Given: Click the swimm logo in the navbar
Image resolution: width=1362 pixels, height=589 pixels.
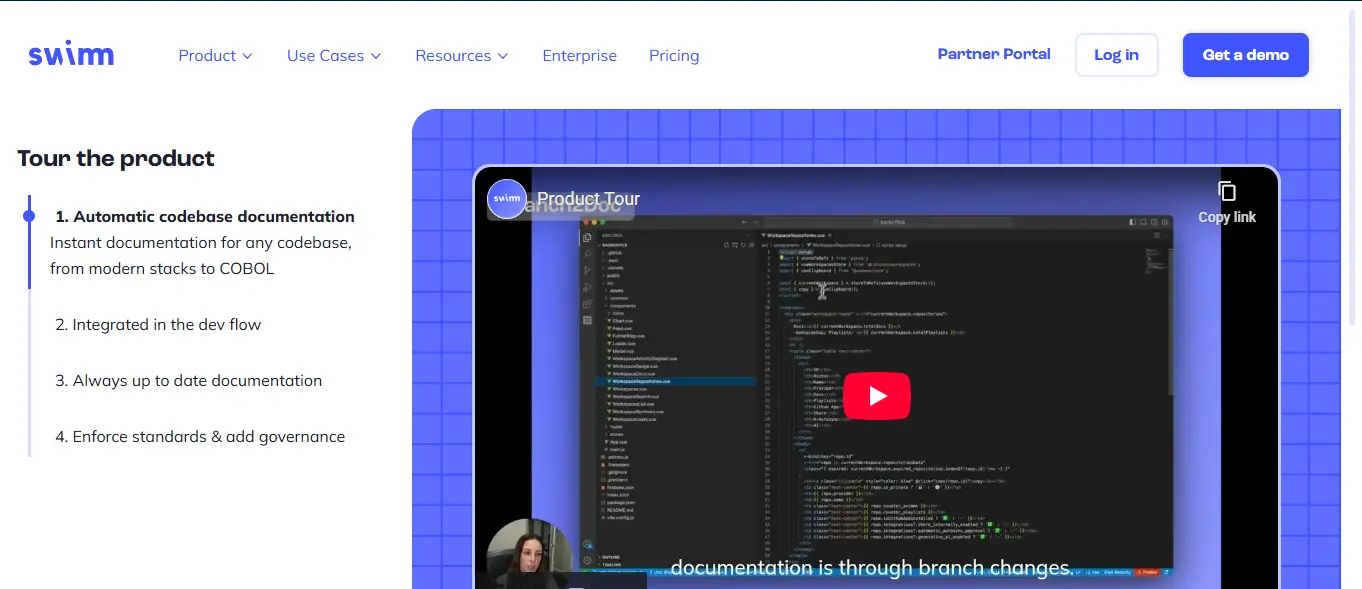Looking at the screenshot, I should (x=71, y=54).
